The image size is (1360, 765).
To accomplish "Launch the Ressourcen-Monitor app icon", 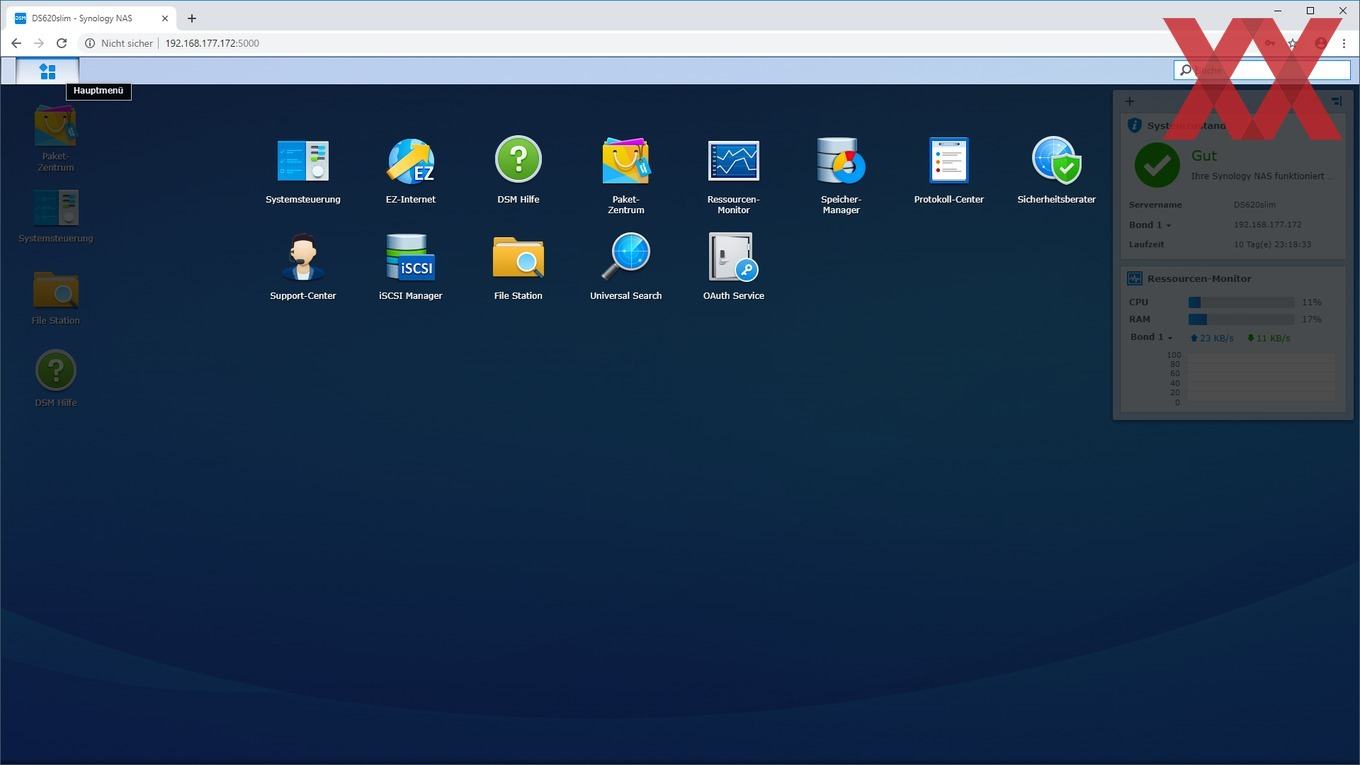I will click(x=733, y=175).
